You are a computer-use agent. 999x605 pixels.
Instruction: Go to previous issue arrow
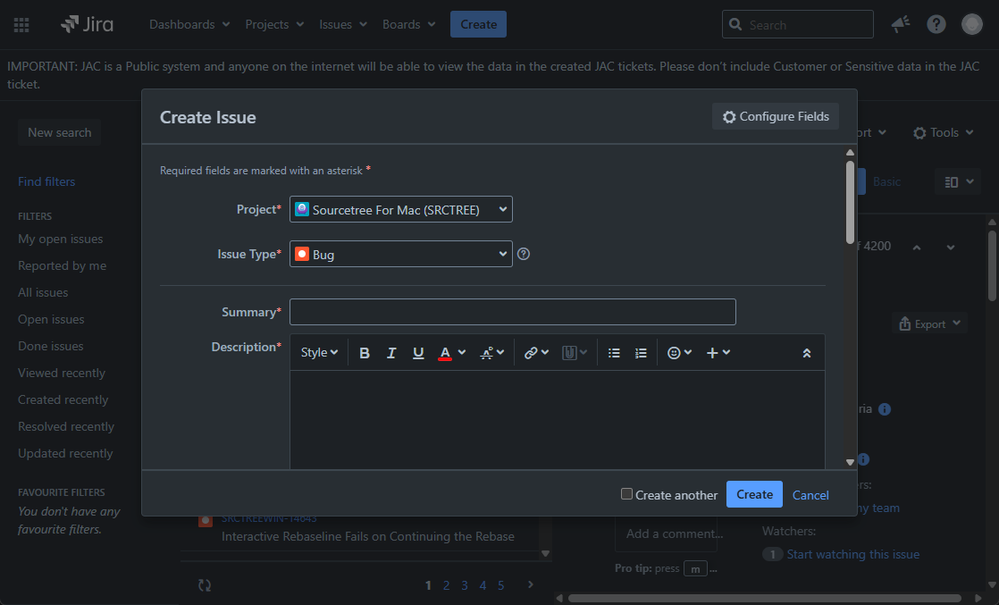[916, 248]
